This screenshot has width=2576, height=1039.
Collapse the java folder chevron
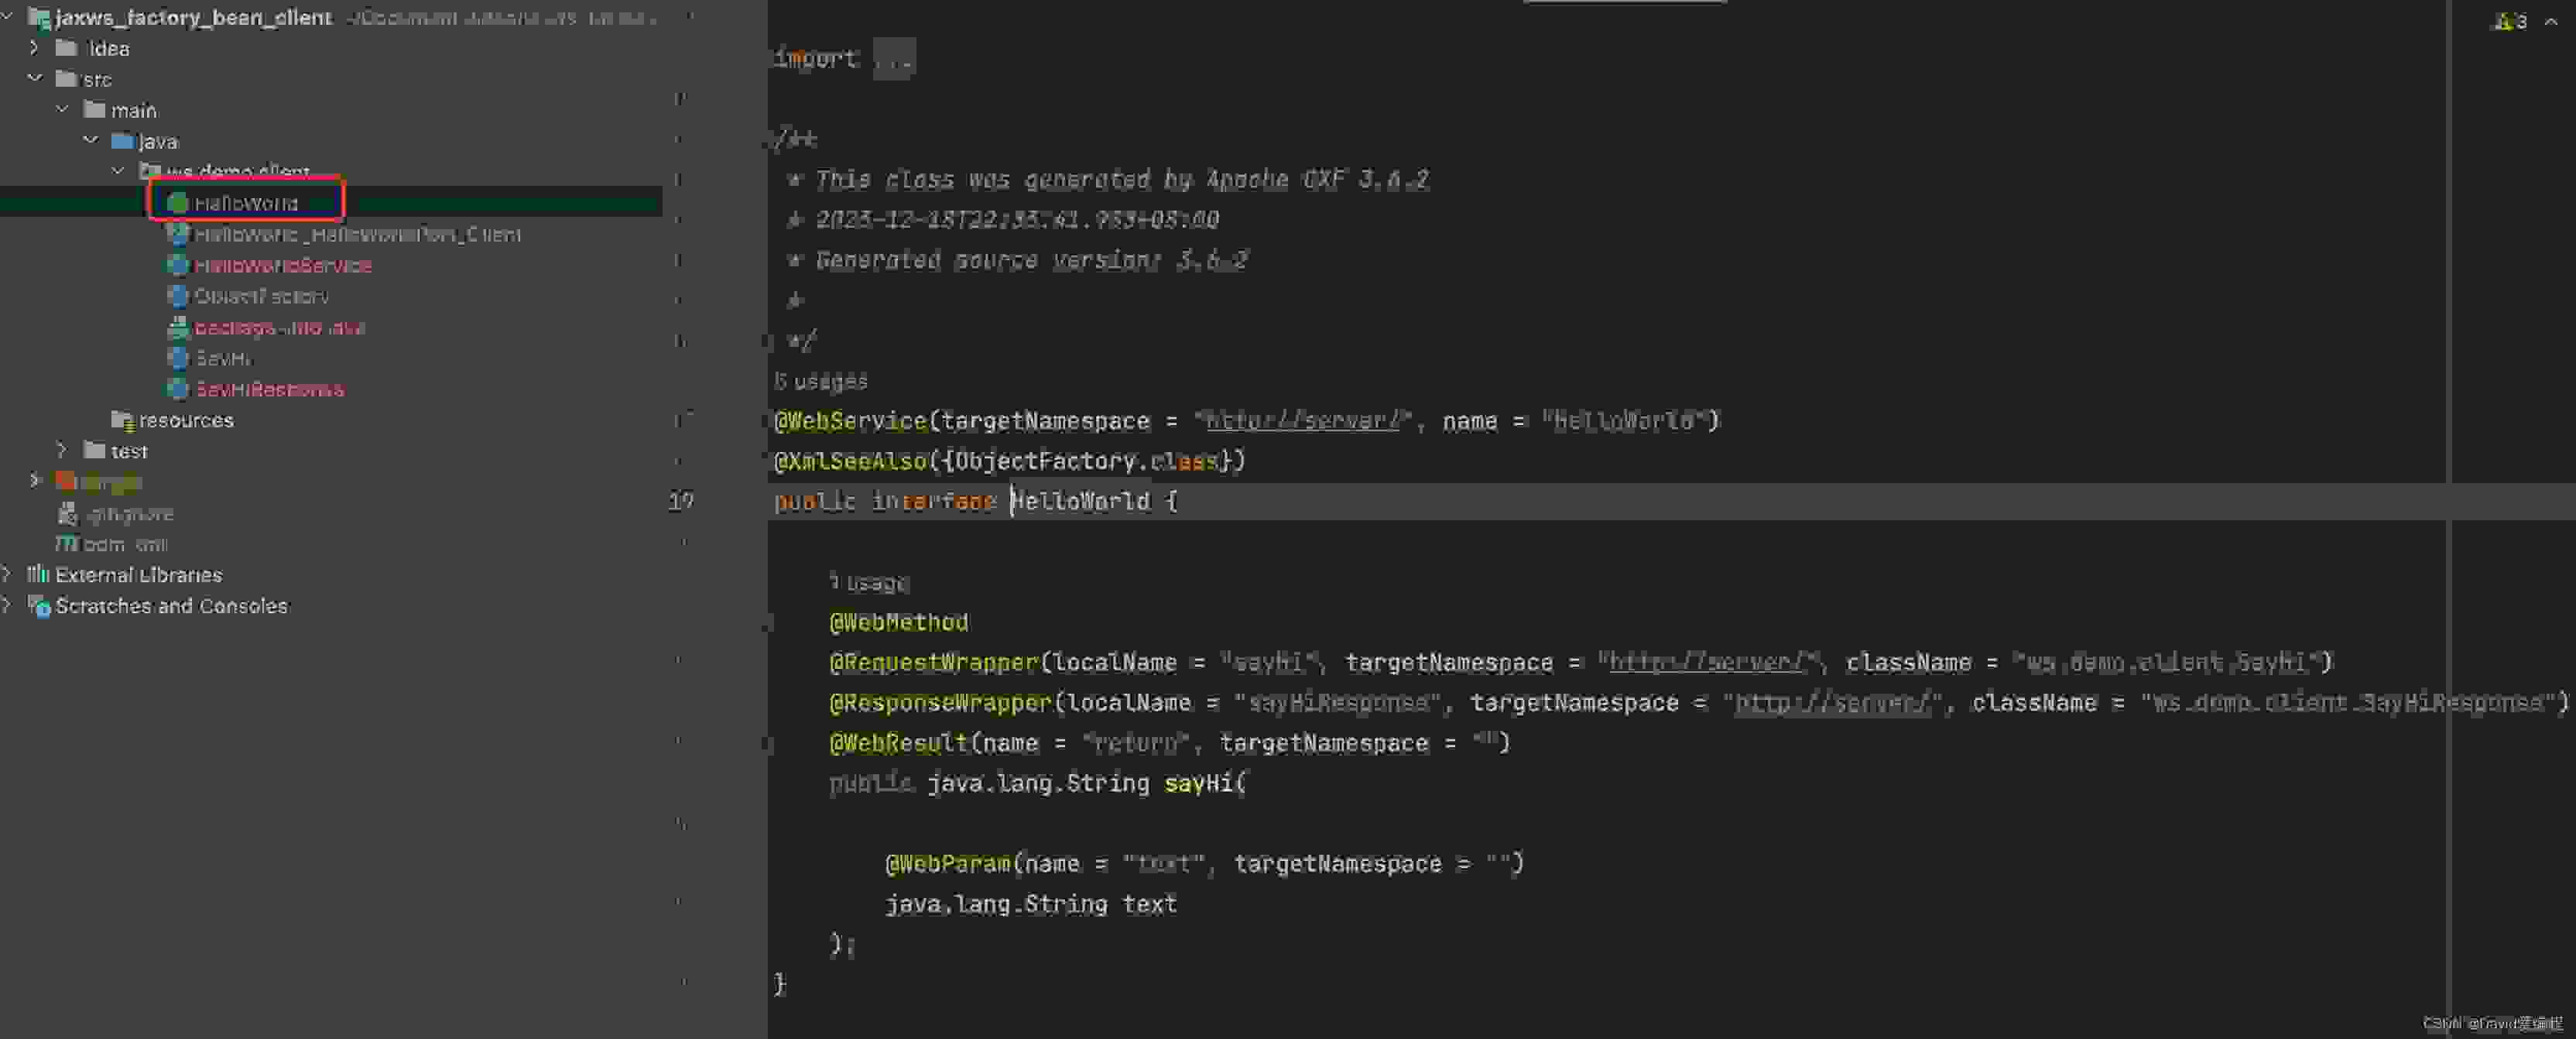click(x=91, y=141)
